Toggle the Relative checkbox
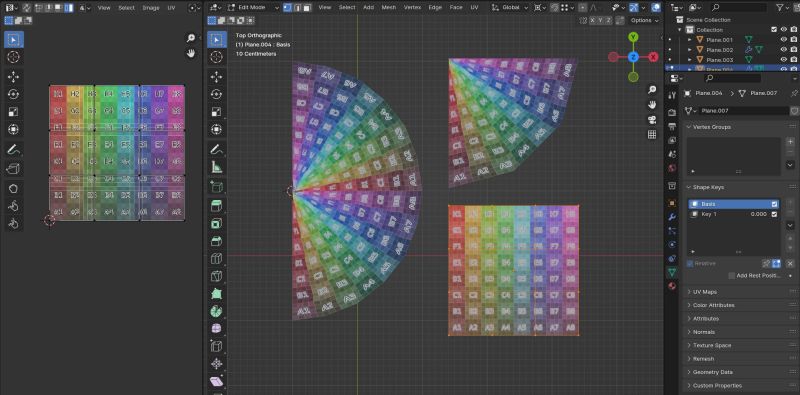 (x=690, y=263)
